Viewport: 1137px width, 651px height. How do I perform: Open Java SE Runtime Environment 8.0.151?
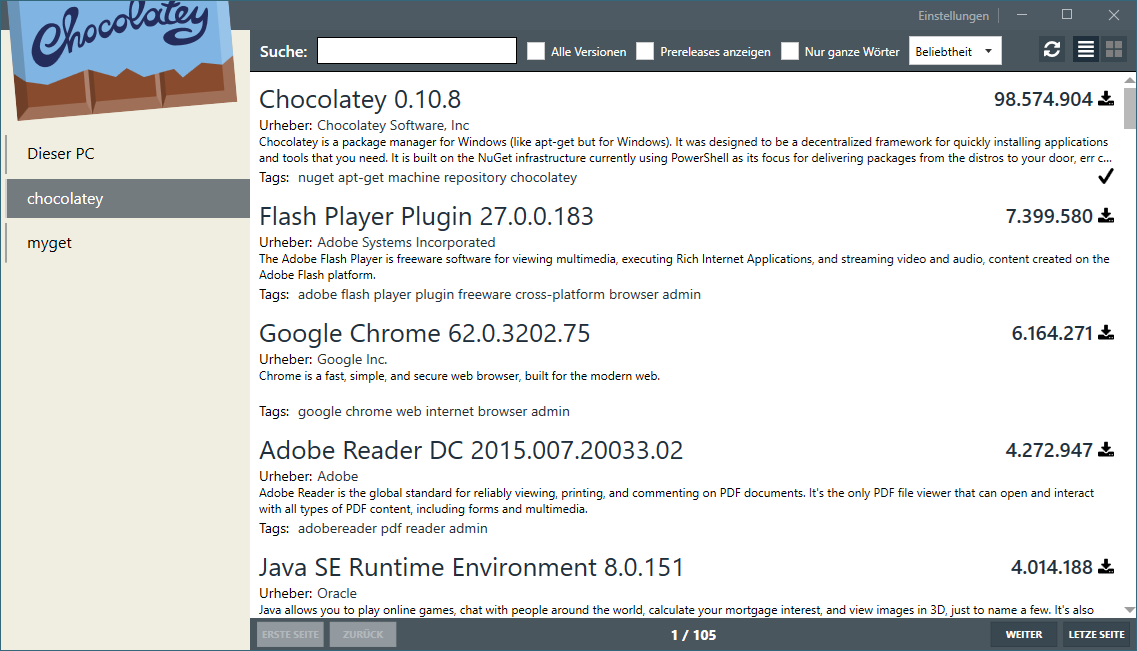(x=471, y=567)
